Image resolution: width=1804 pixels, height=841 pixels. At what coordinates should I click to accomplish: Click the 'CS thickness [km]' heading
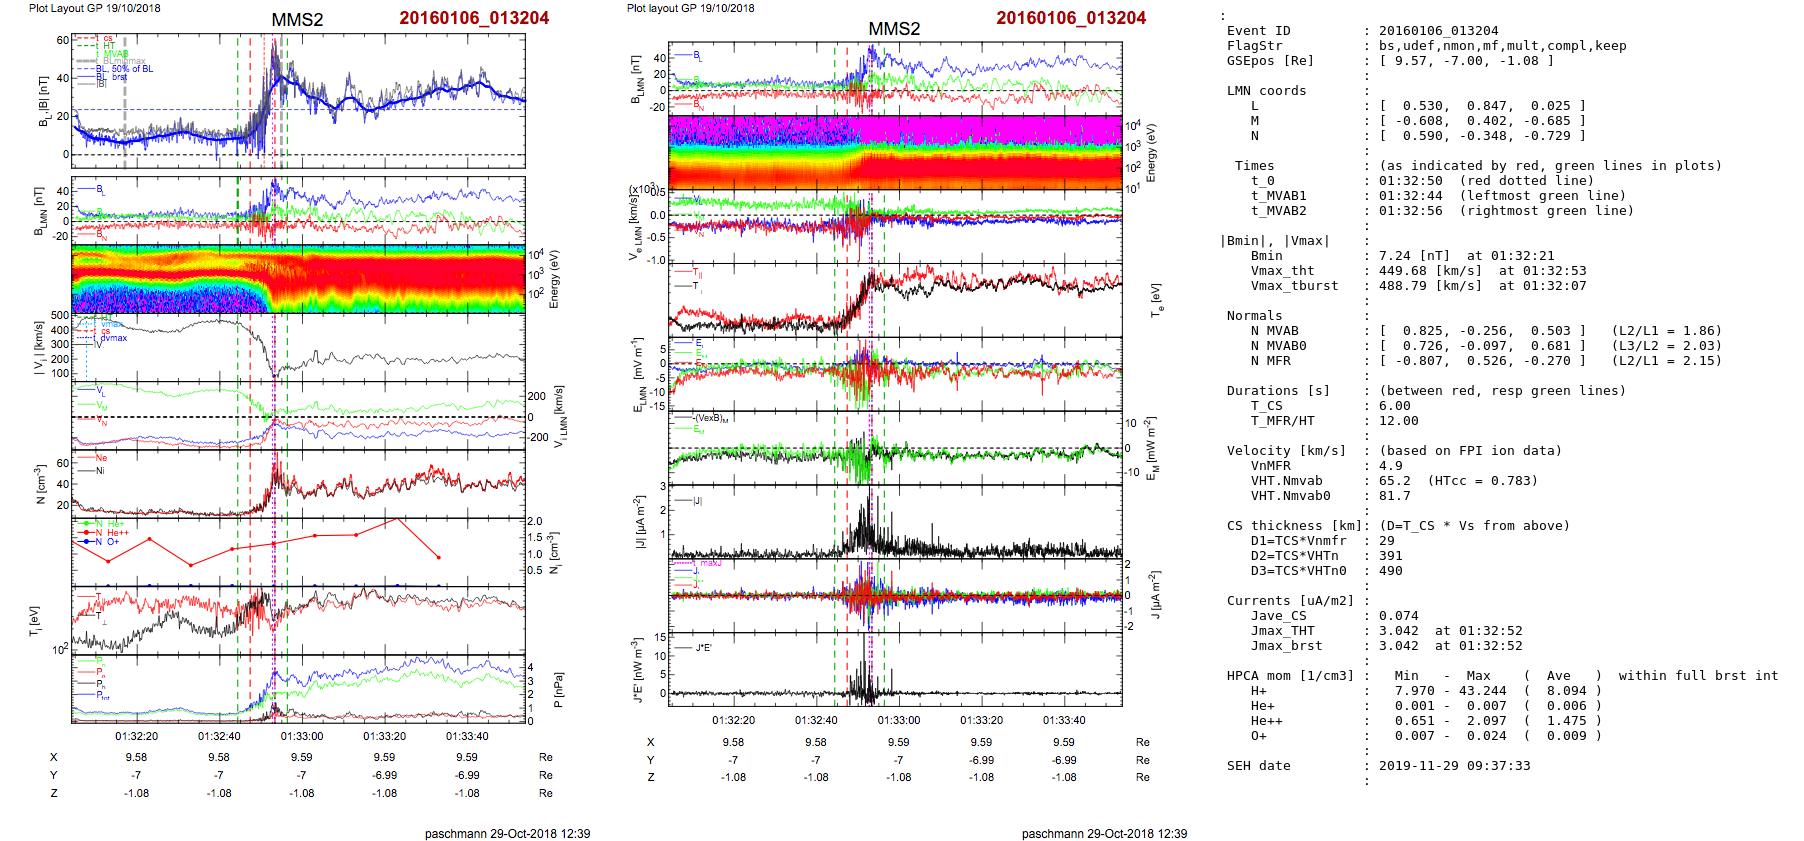1294,526
